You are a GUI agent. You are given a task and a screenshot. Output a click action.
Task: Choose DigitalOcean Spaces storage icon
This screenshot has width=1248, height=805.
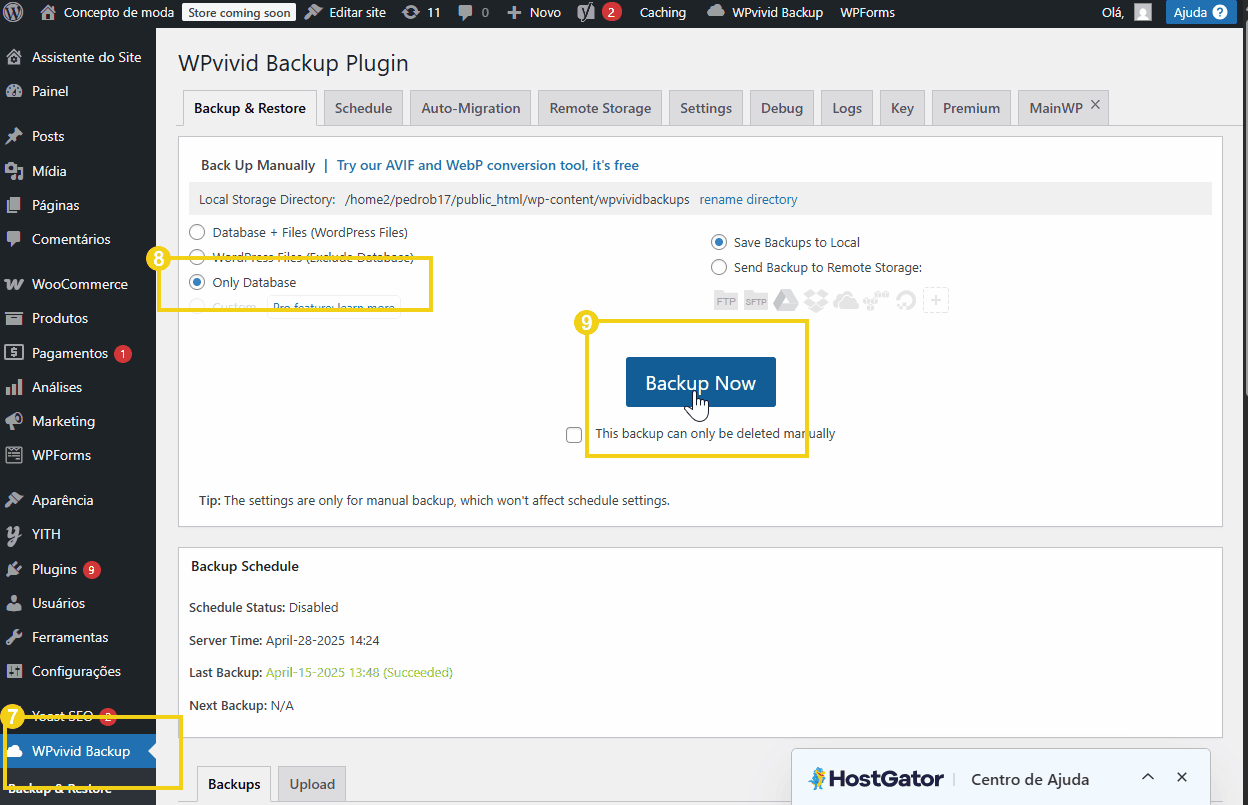[906, 300]
